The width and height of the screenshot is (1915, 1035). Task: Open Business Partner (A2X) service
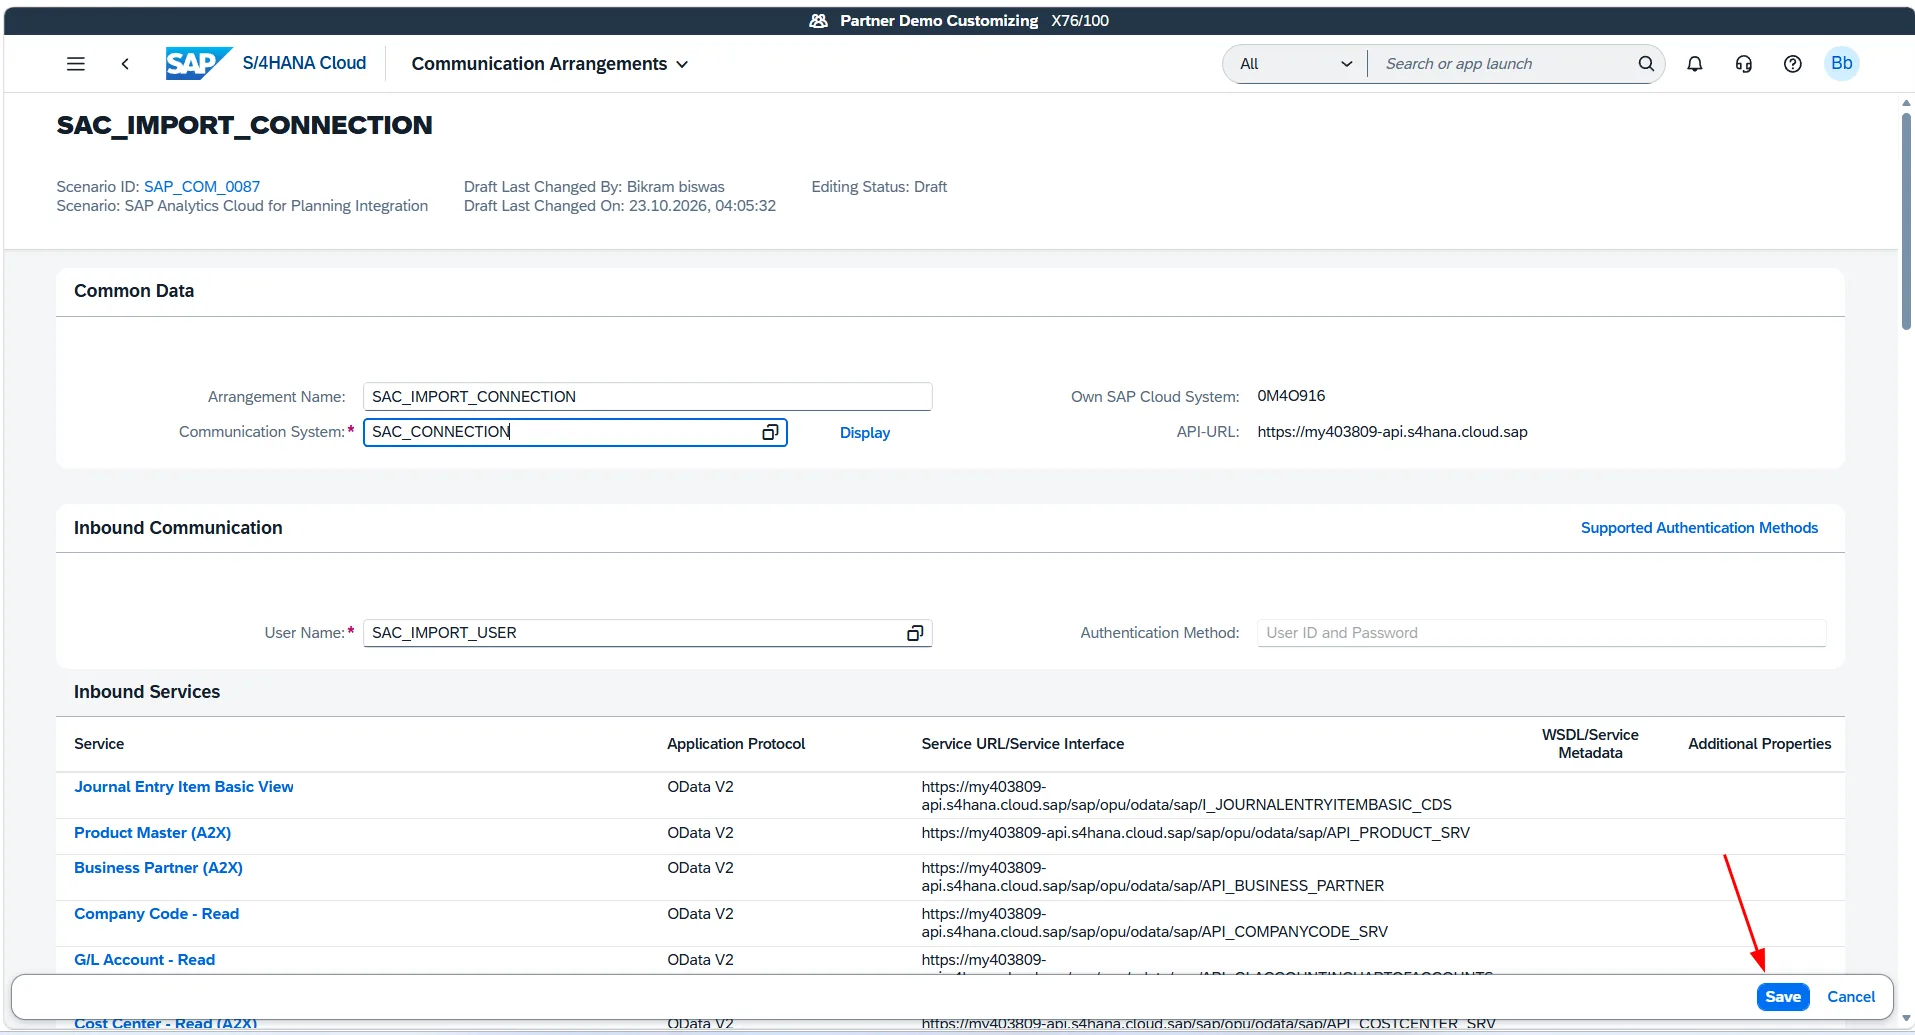[x=158, y=868]
